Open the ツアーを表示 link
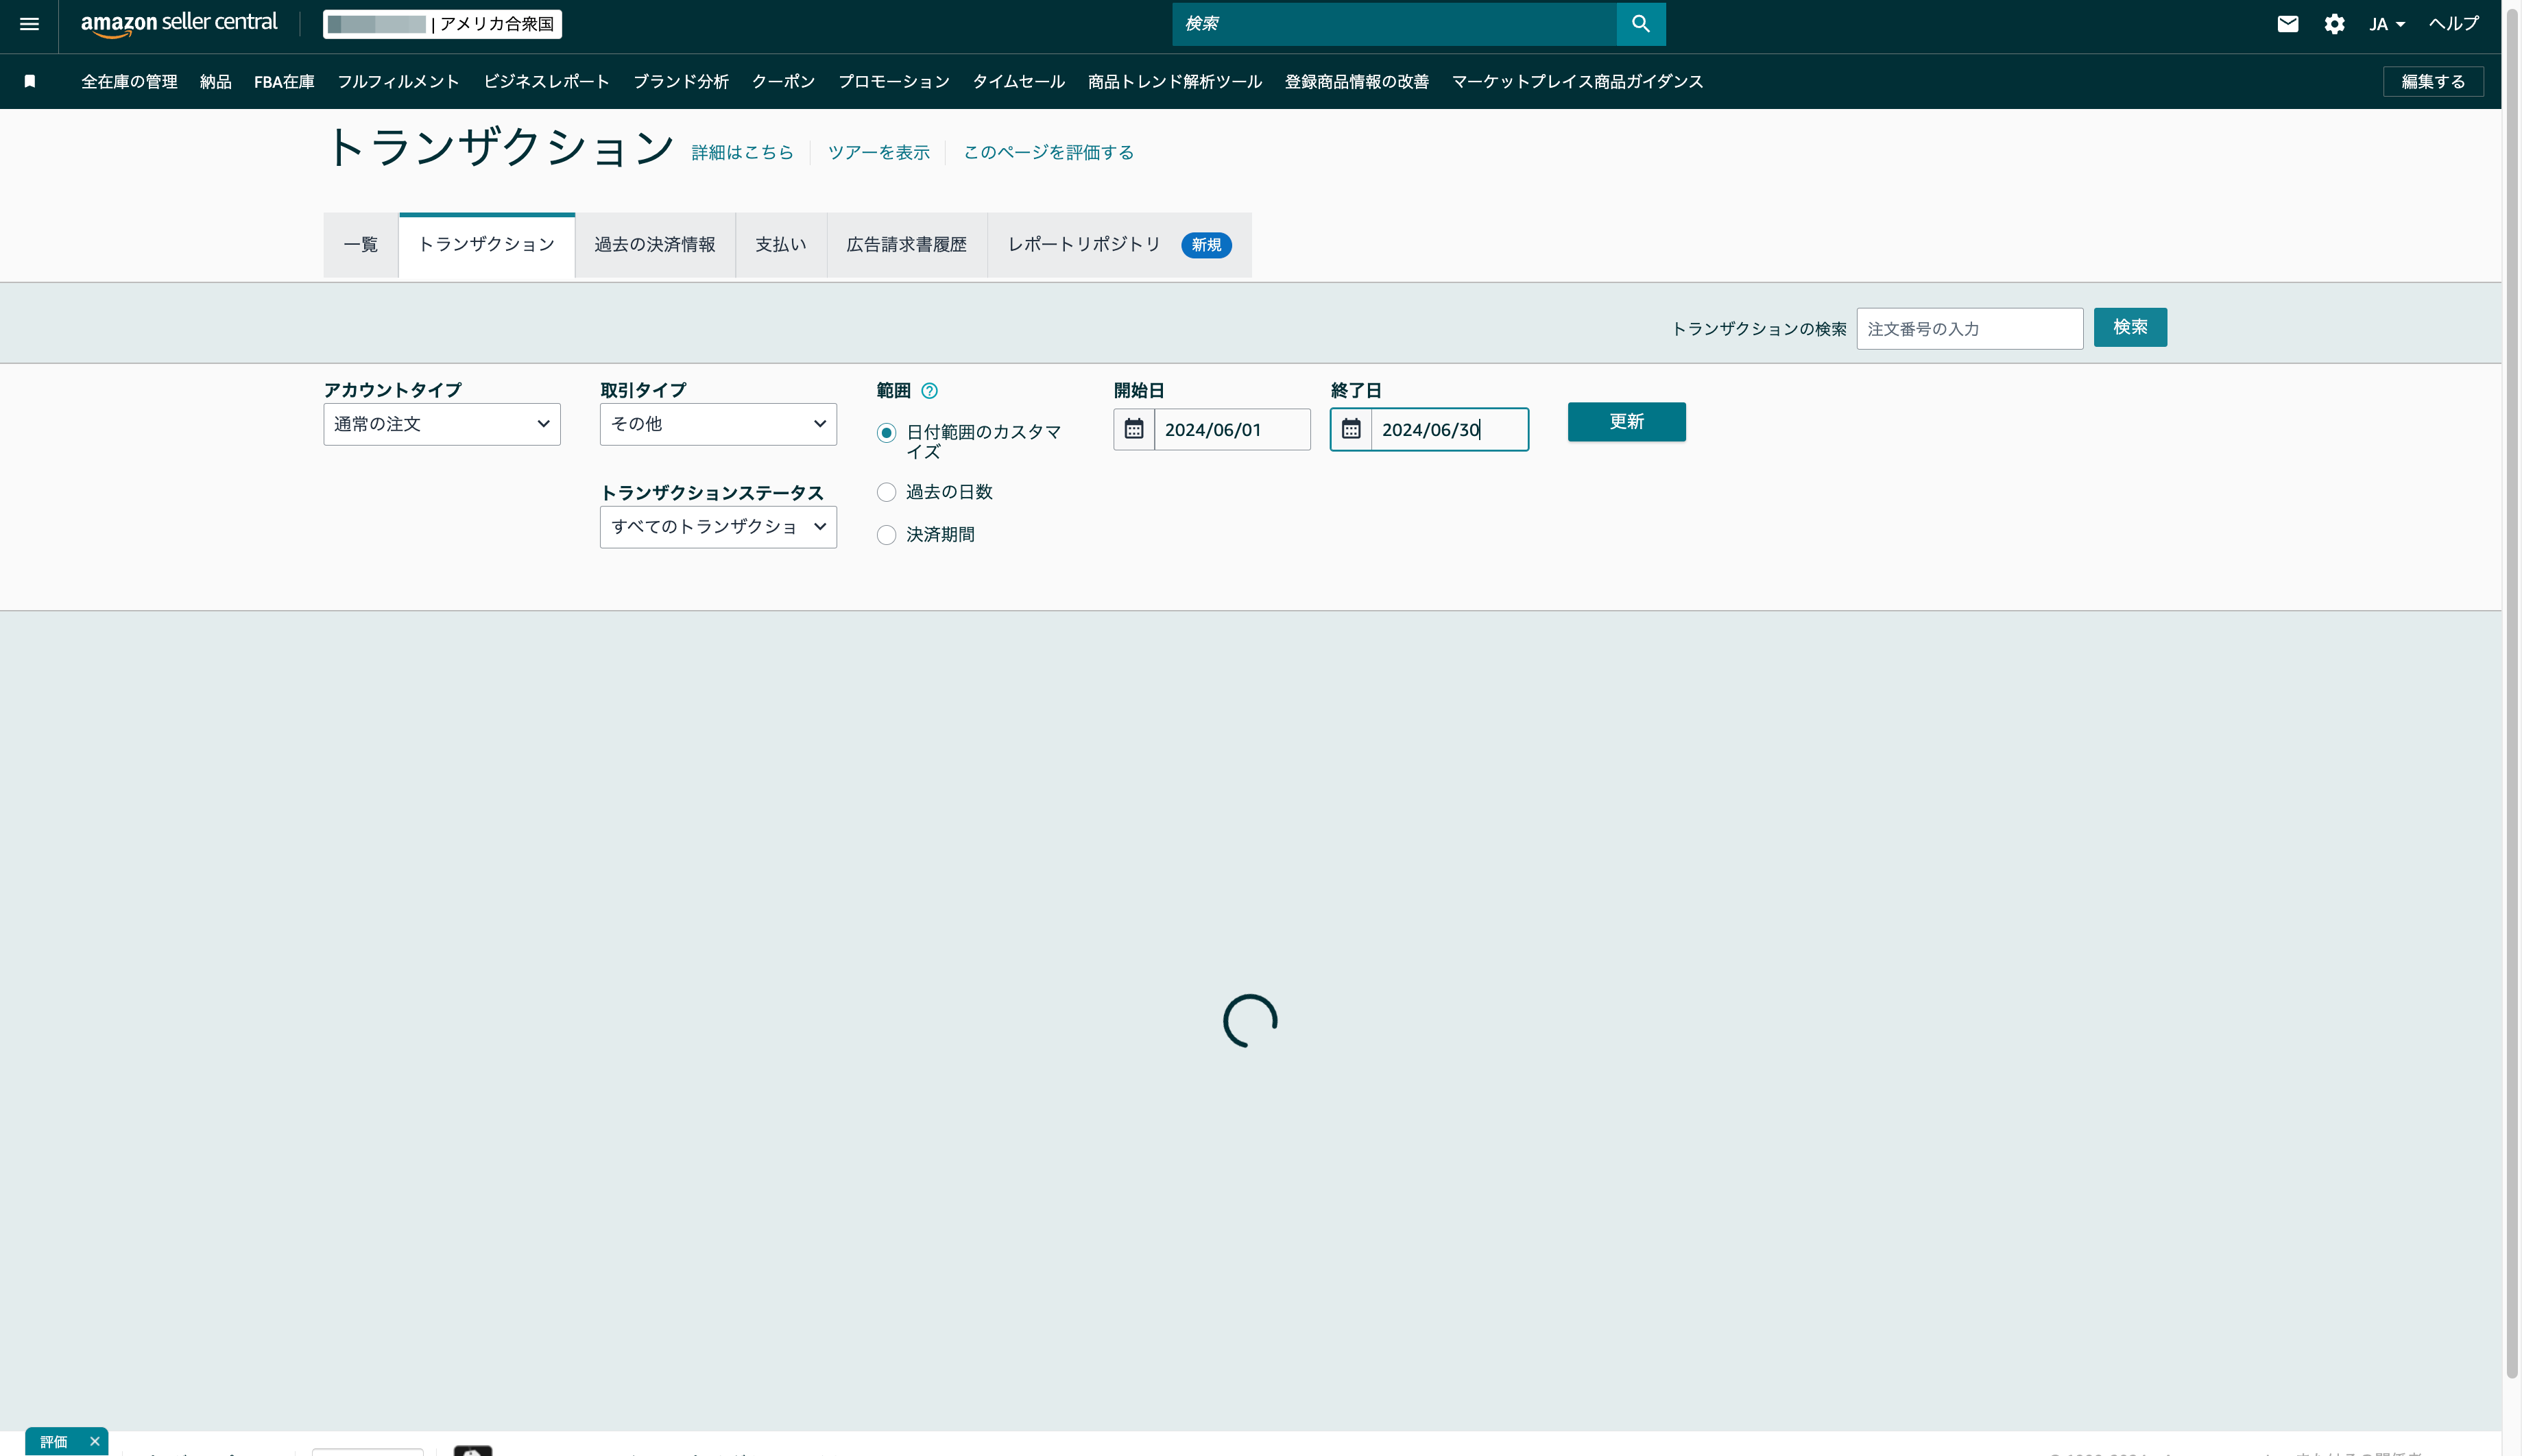 pyautogui.click(x=878, y=152)
